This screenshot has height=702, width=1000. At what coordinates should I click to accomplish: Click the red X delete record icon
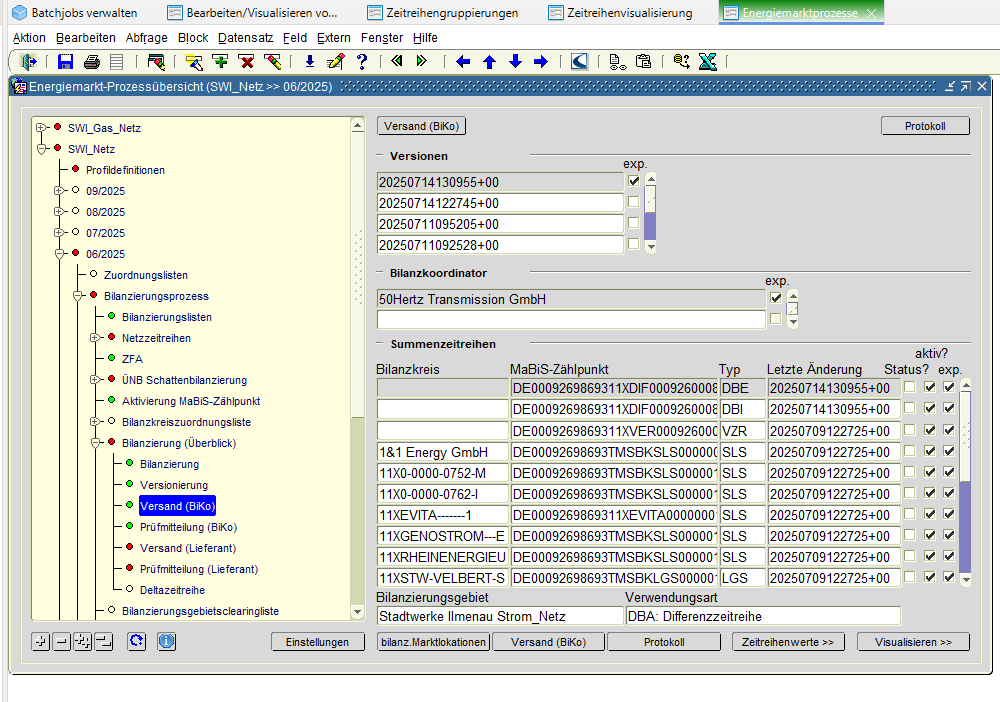pos(246,61)
